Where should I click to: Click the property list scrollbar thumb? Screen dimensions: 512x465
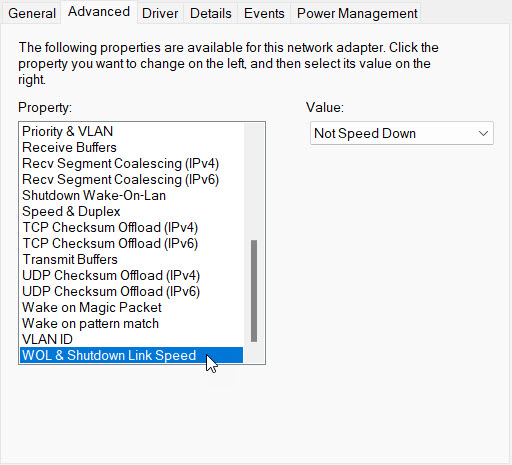click(254, 291)
